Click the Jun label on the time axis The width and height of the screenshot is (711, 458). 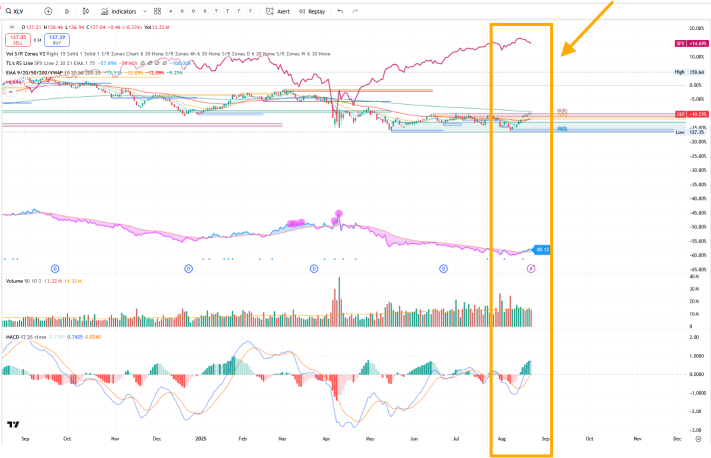[414, 439]
